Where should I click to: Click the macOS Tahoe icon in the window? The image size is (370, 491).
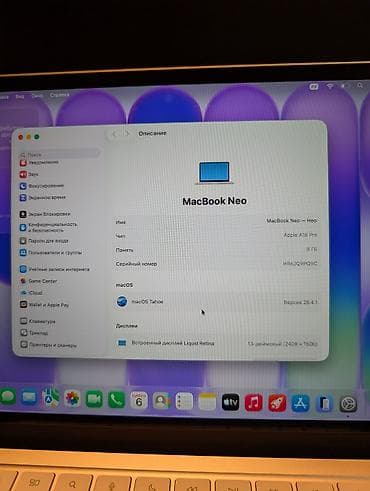coord(122,302)
